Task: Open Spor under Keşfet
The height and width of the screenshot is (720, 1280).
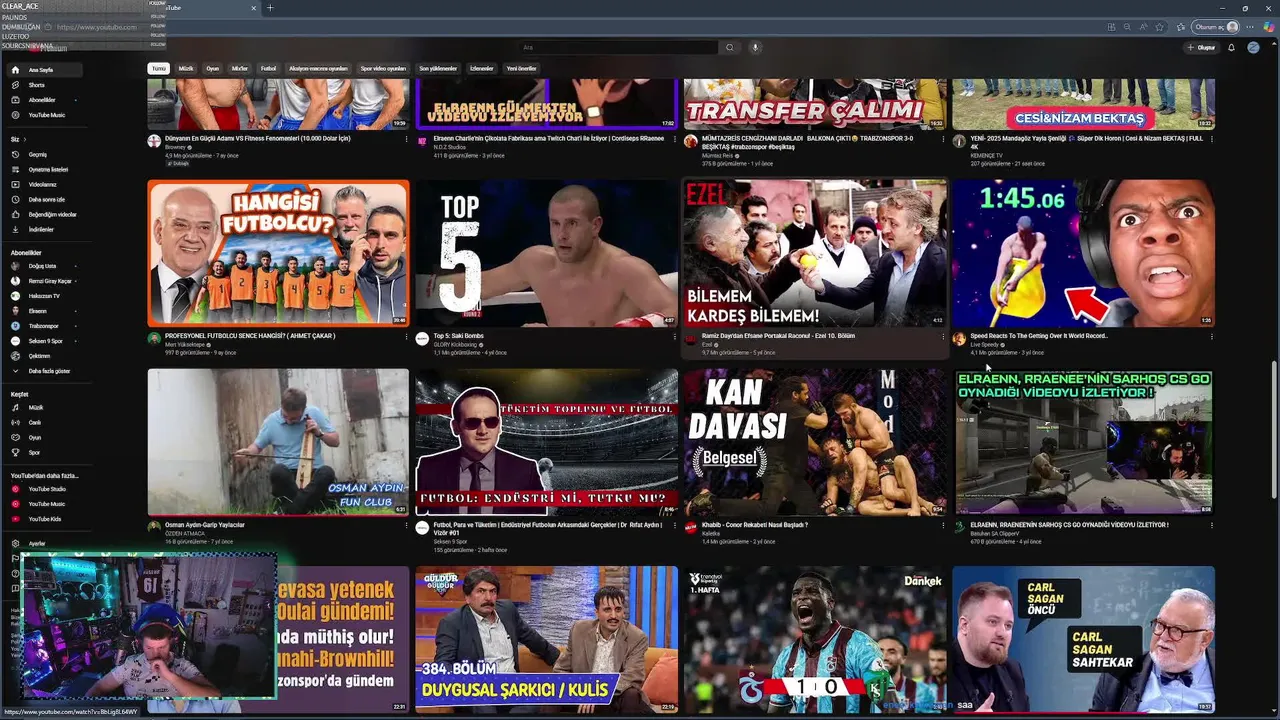Action: click(x=45, y=452)
